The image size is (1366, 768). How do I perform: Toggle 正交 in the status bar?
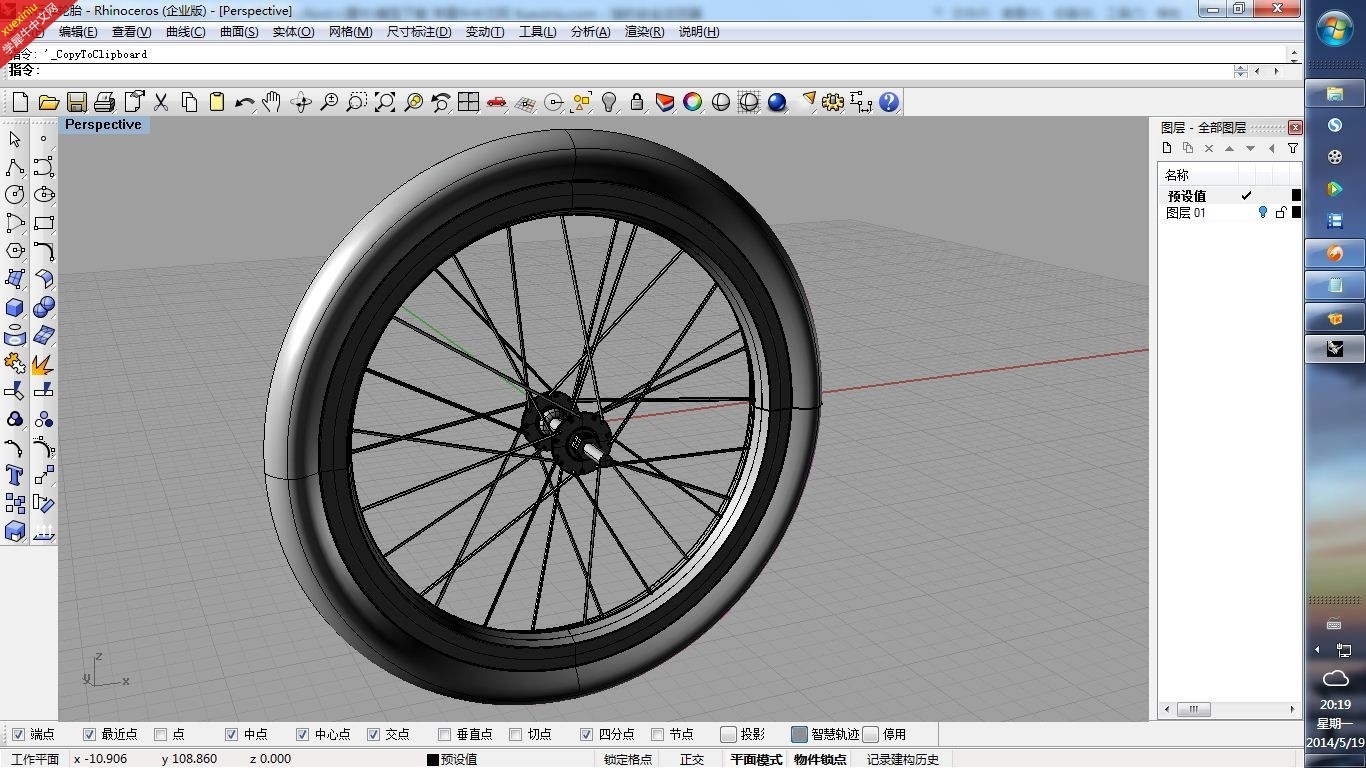click(692, 759)
